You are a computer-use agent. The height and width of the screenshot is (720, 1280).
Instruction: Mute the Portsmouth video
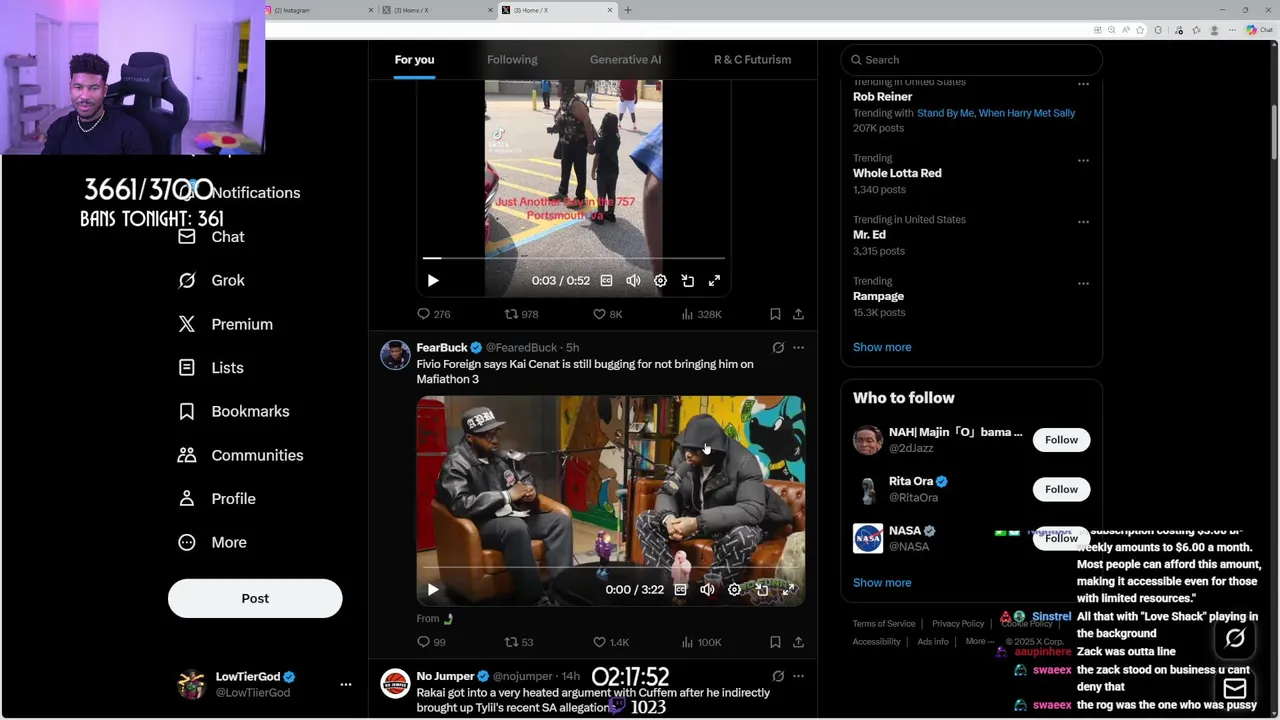pyautogui.click(x=633, y=281)
